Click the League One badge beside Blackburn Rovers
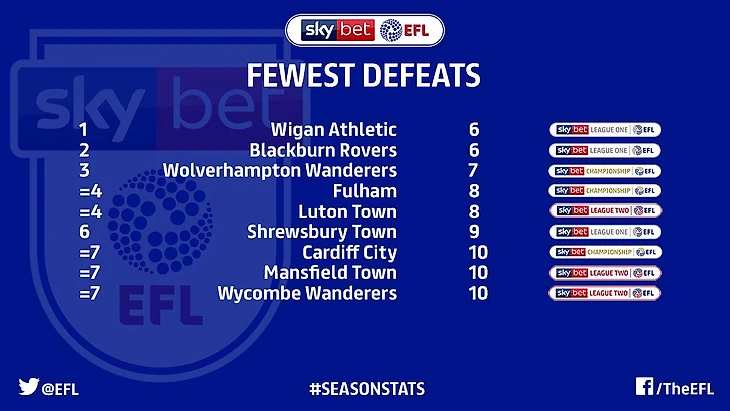 click(x=604, y=150)
